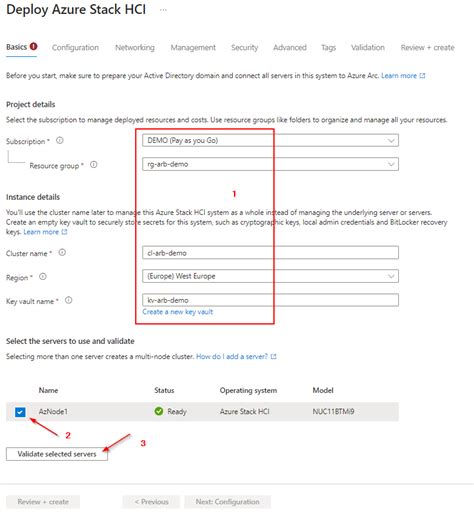The width and height of the screenshot is (474, 514).
Task: Switch to the Validation tab
Action: (x=368, y=48)
